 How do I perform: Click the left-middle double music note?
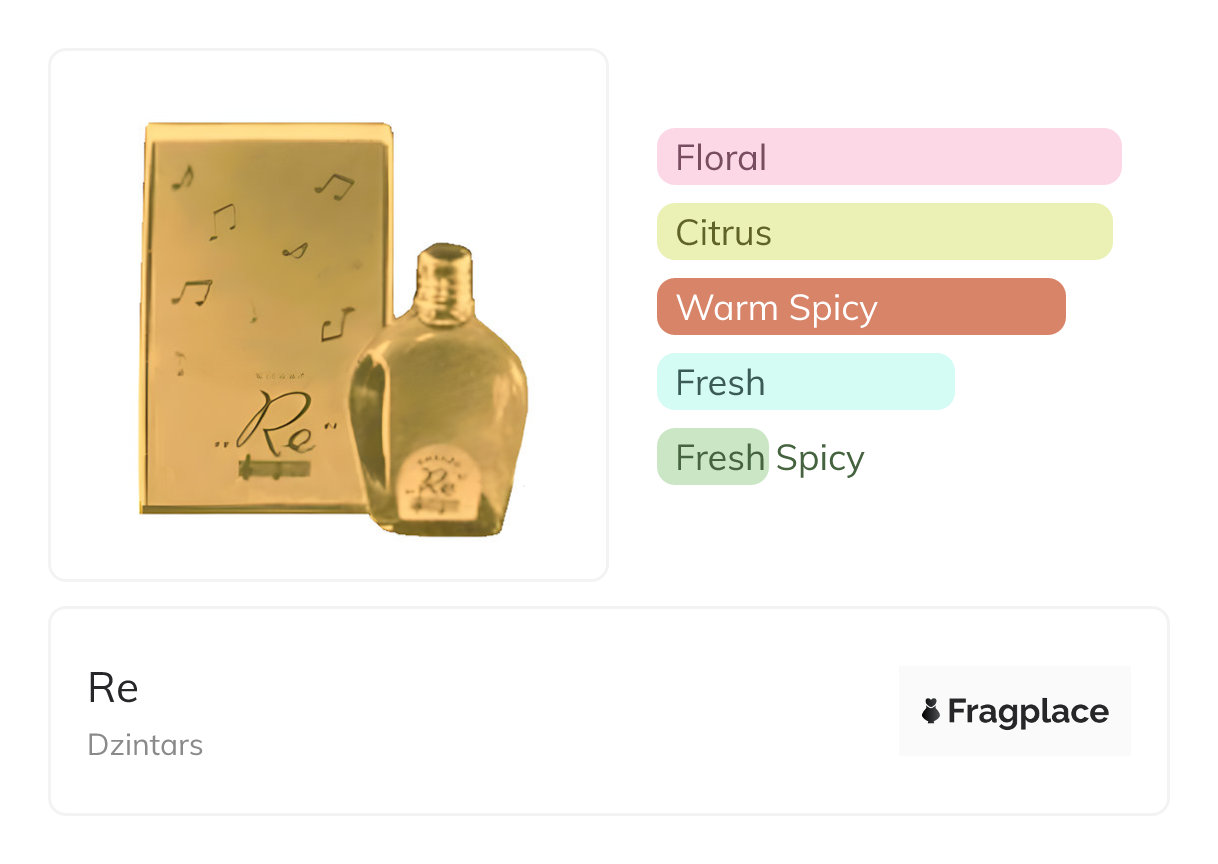click(x=191, y=291)
